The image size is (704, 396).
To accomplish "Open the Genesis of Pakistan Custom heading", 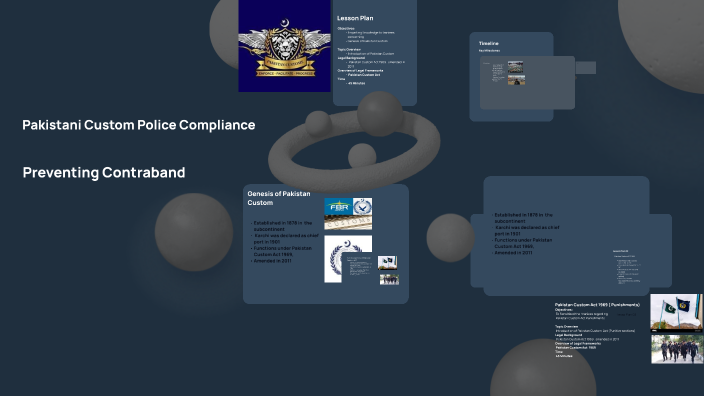I will click(x=279, y=198).
